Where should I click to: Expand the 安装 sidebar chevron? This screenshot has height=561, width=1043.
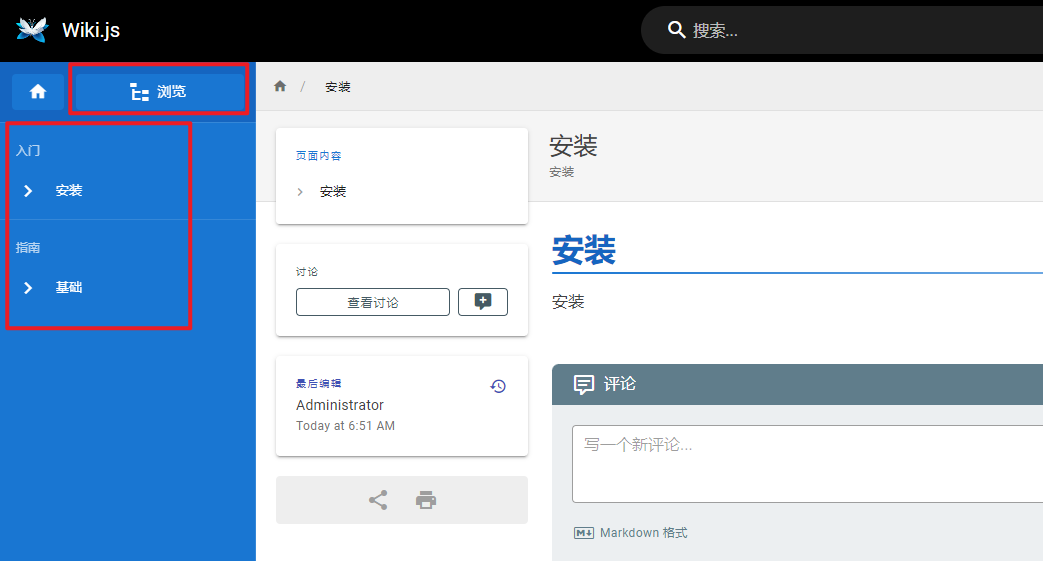(x=28, y=191)
